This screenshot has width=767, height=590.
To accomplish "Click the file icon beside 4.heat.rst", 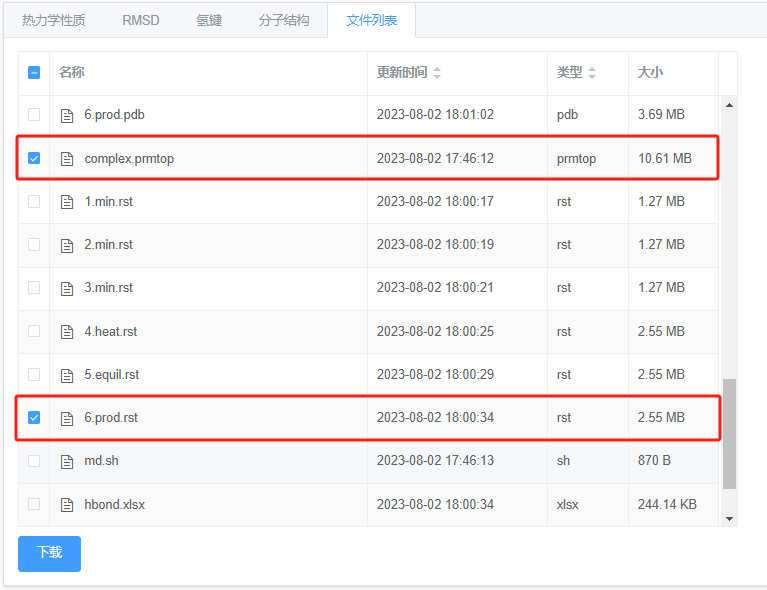I will 67,332.
